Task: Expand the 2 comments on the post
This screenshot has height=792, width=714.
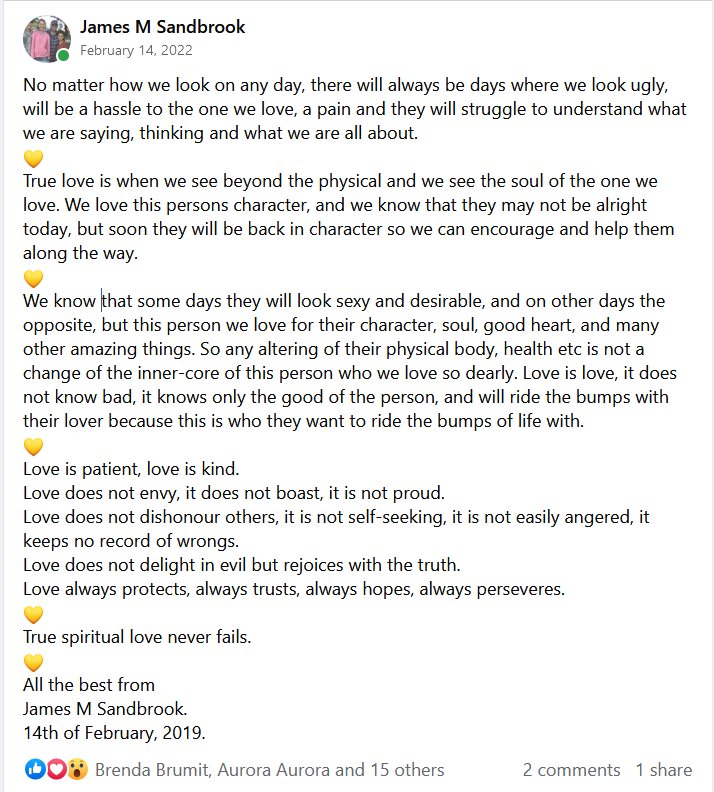Action: pyautogui.click(x=571, y=769)
